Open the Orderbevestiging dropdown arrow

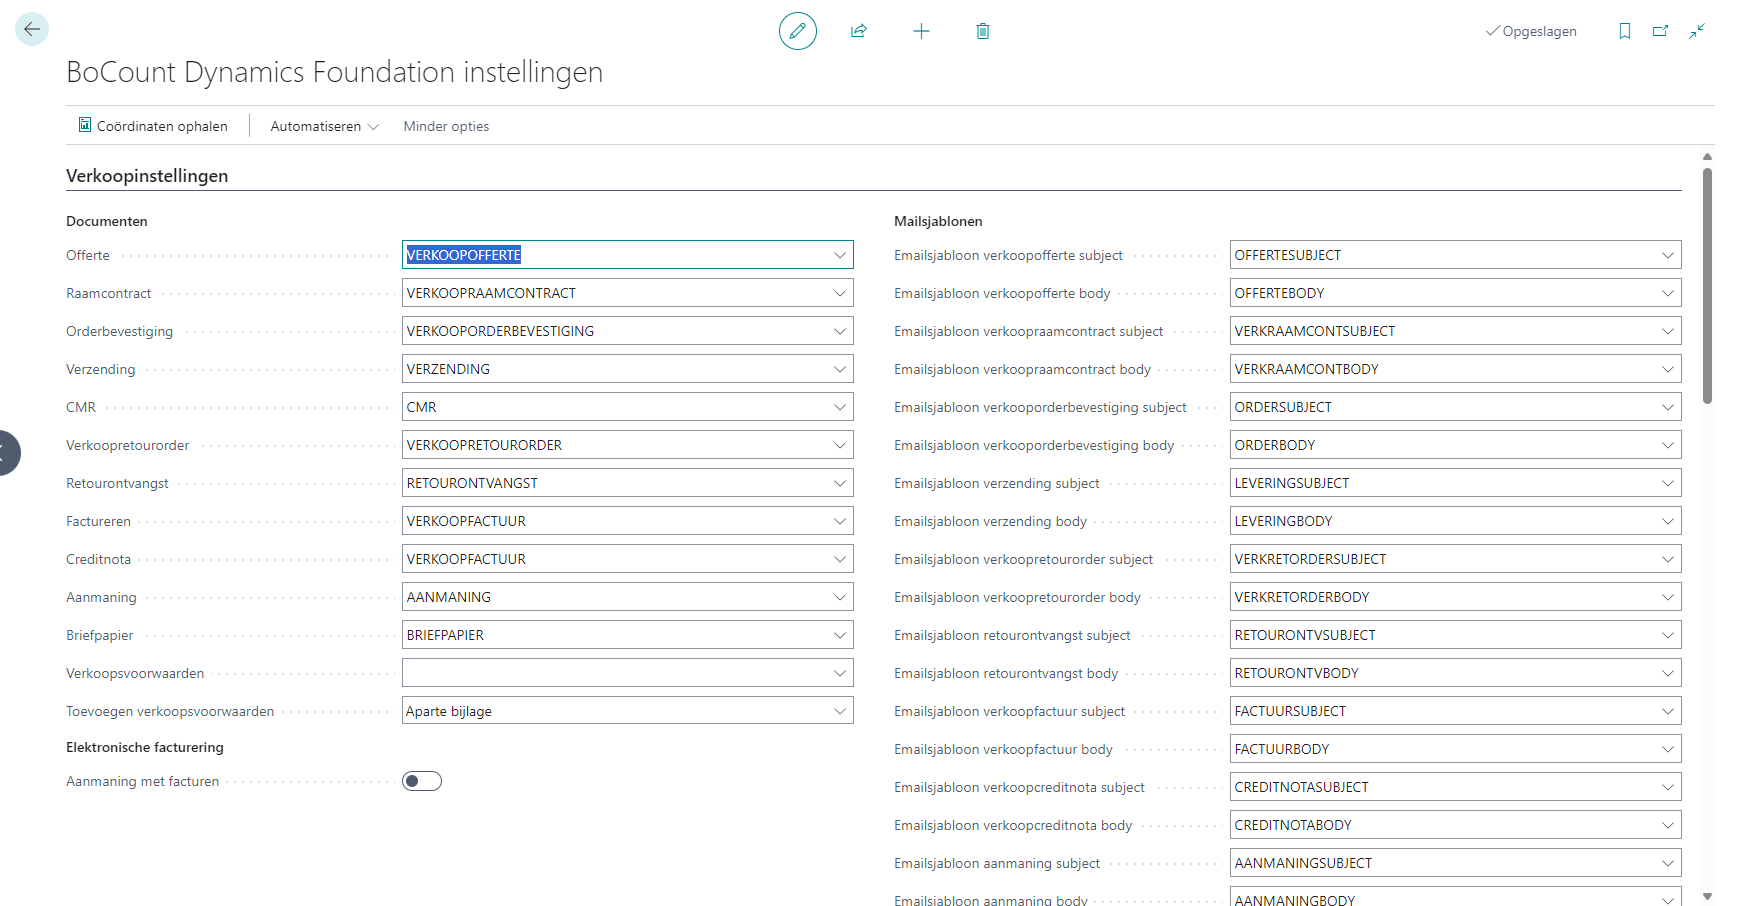[x=840, y=331]
